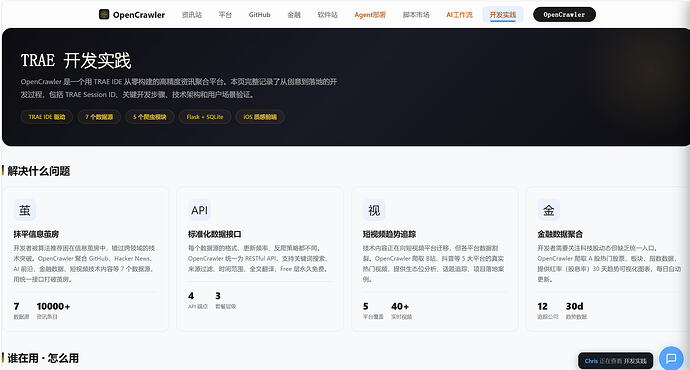The width and height of the screenshot is (690, 370).
Task: Click the 金 card icon
Action: click(548, 210)
